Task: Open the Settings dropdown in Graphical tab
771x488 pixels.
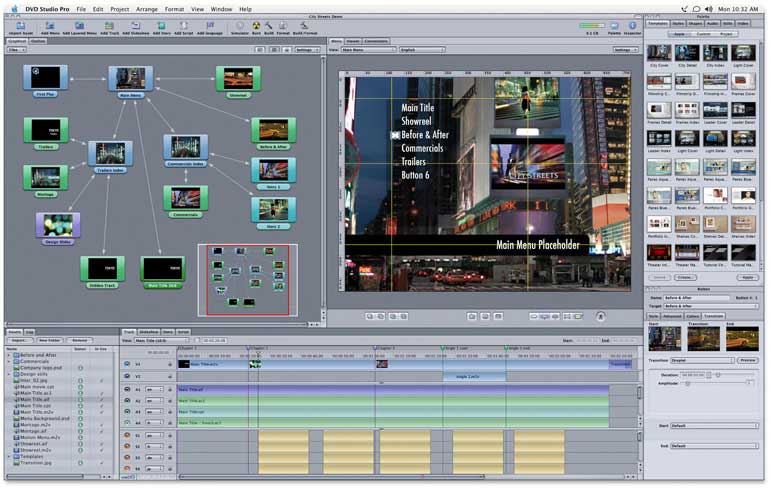Action: pyautogui.click(x=307, y=50)
